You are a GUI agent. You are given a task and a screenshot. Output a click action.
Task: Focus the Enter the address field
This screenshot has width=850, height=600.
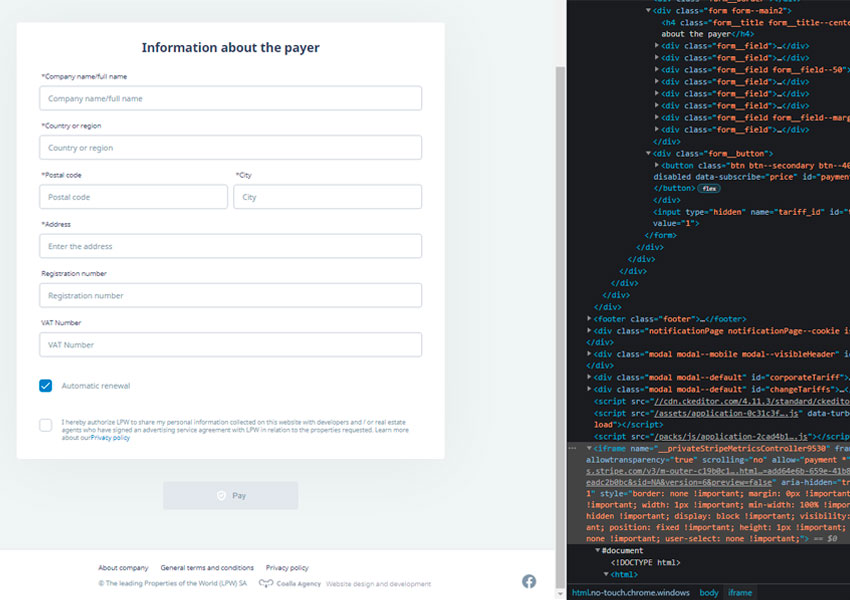coord(230,246)
